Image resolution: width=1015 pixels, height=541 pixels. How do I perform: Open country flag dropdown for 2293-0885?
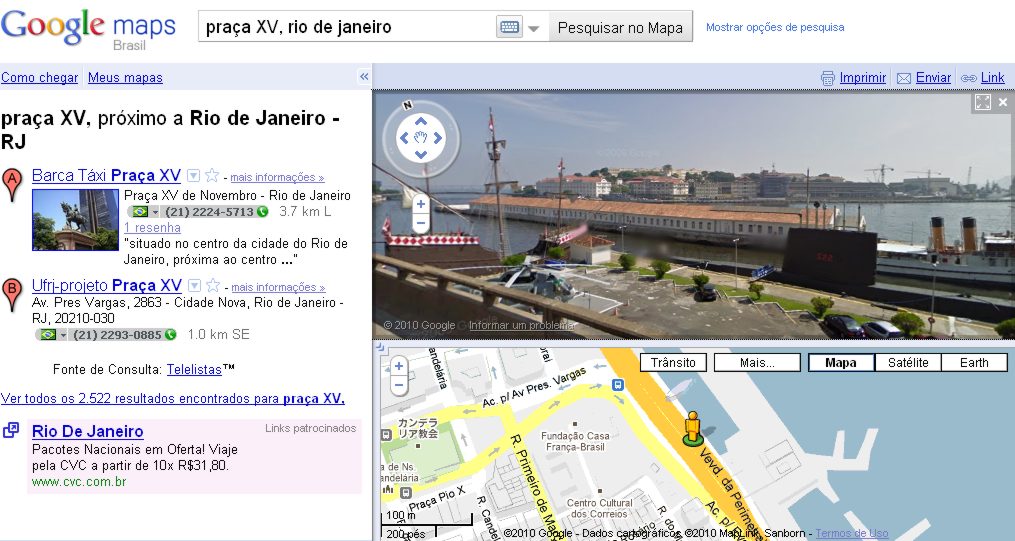[x=52, y=335]
